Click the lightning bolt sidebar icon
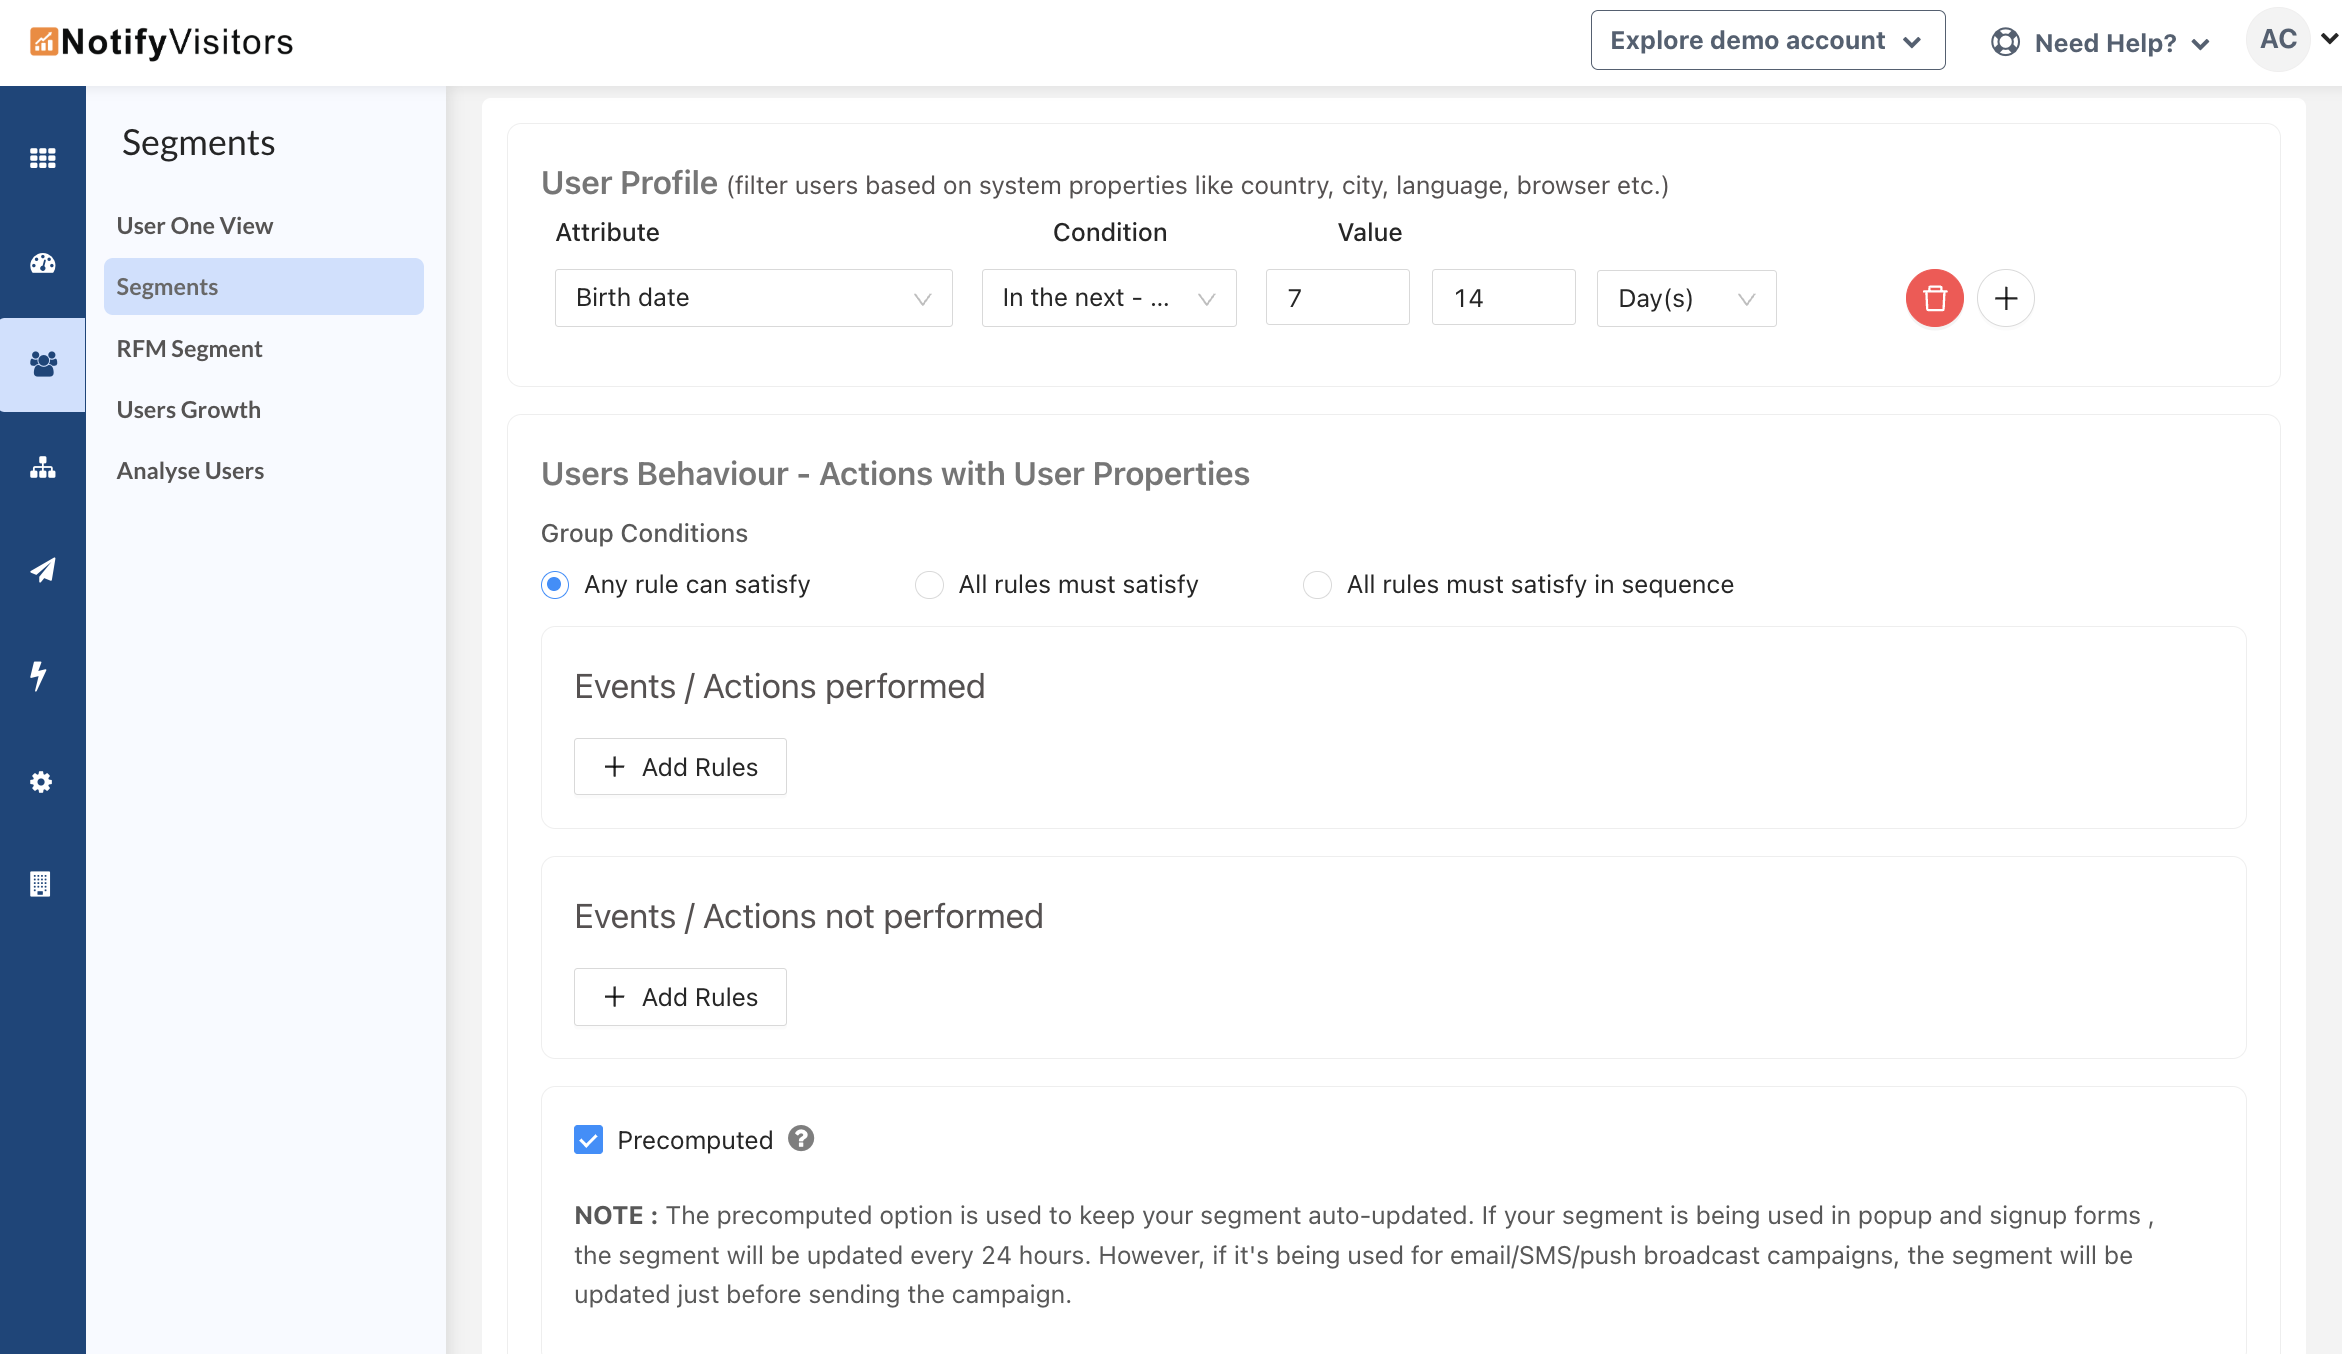The image size is (2342, 1354). [39, 676]
